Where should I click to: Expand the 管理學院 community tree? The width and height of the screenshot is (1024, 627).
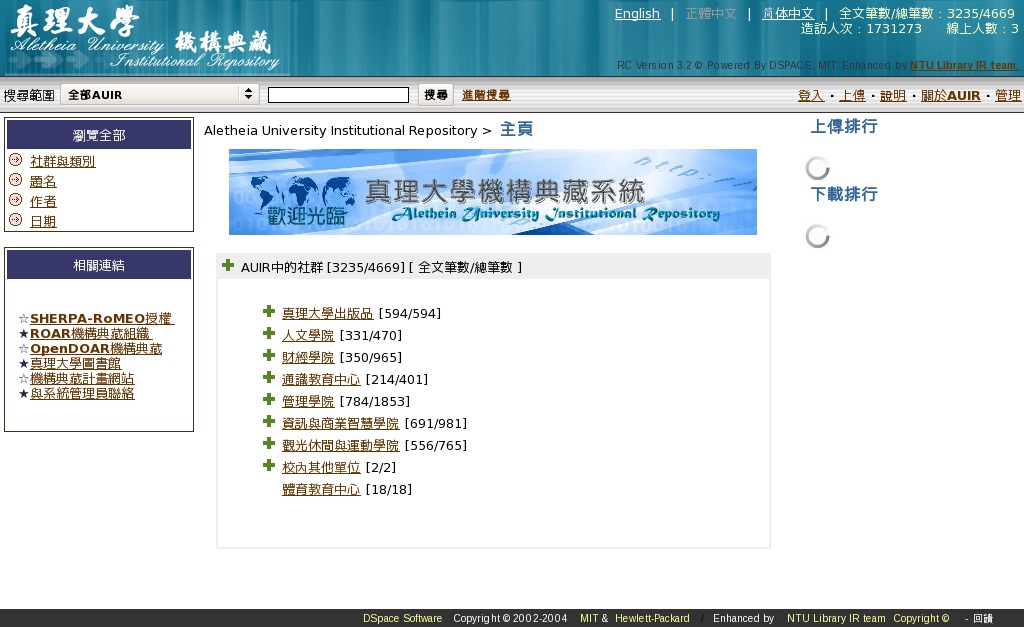tap(268, 400)
